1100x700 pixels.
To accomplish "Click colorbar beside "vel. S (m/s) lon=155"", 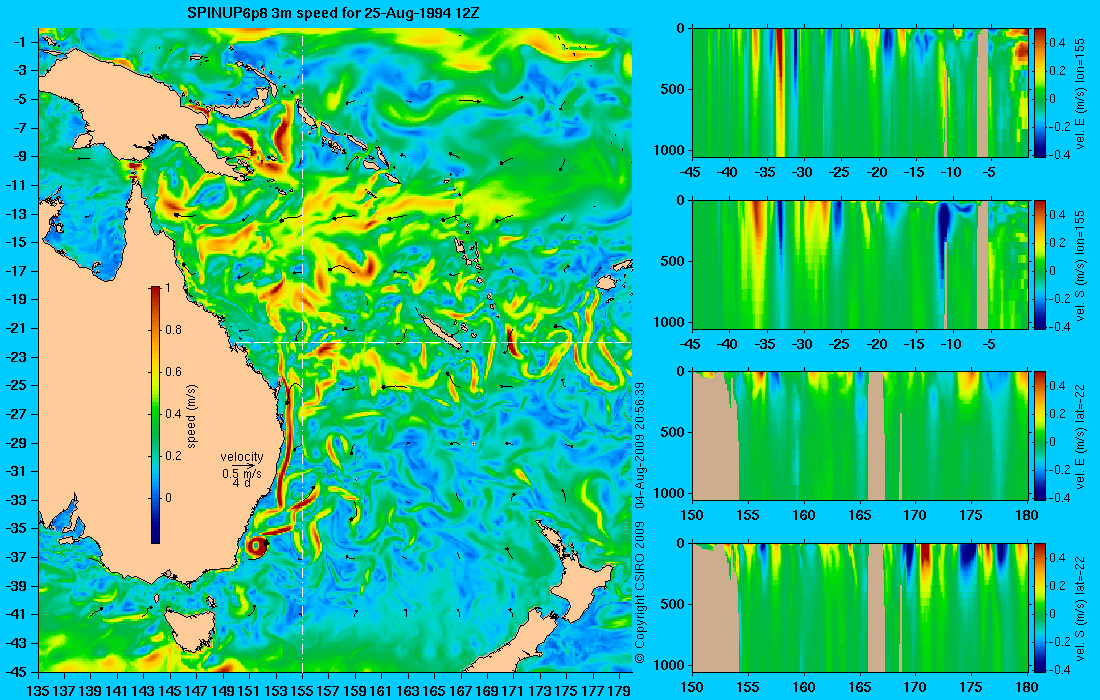I will click(x=1039, y=264).
